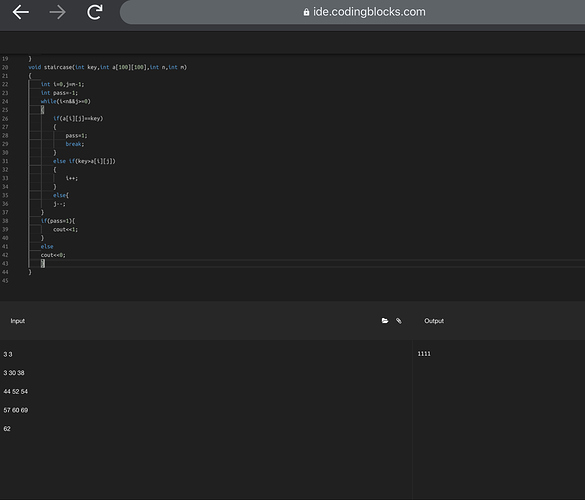Viewport: 585px width, 500px height.
Task: Click the input line '44 52 54'
Action: pyautogui.click(x=16, y=392)
